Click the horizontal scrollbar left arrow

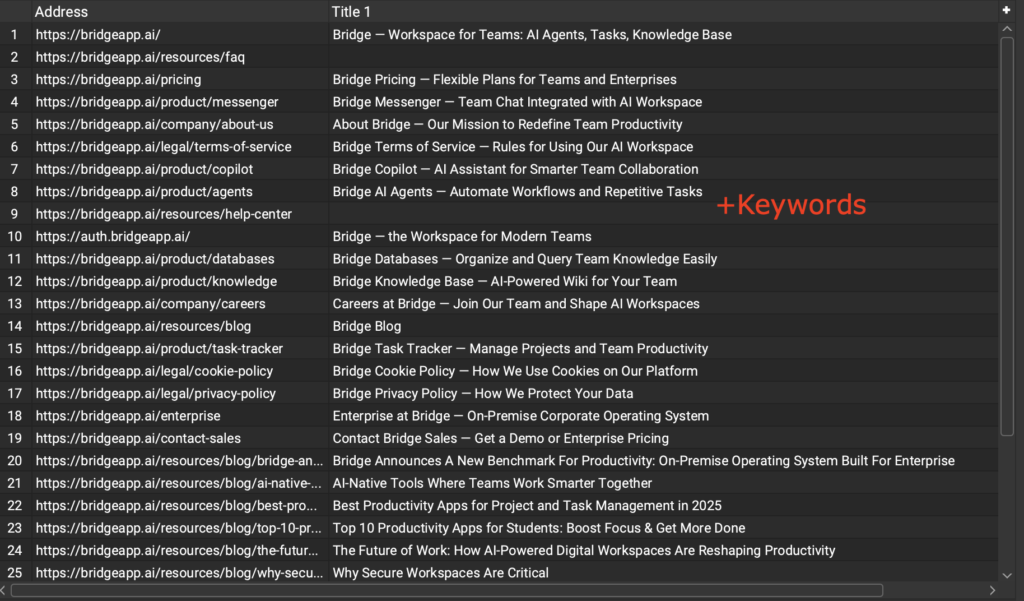(6, 590)
